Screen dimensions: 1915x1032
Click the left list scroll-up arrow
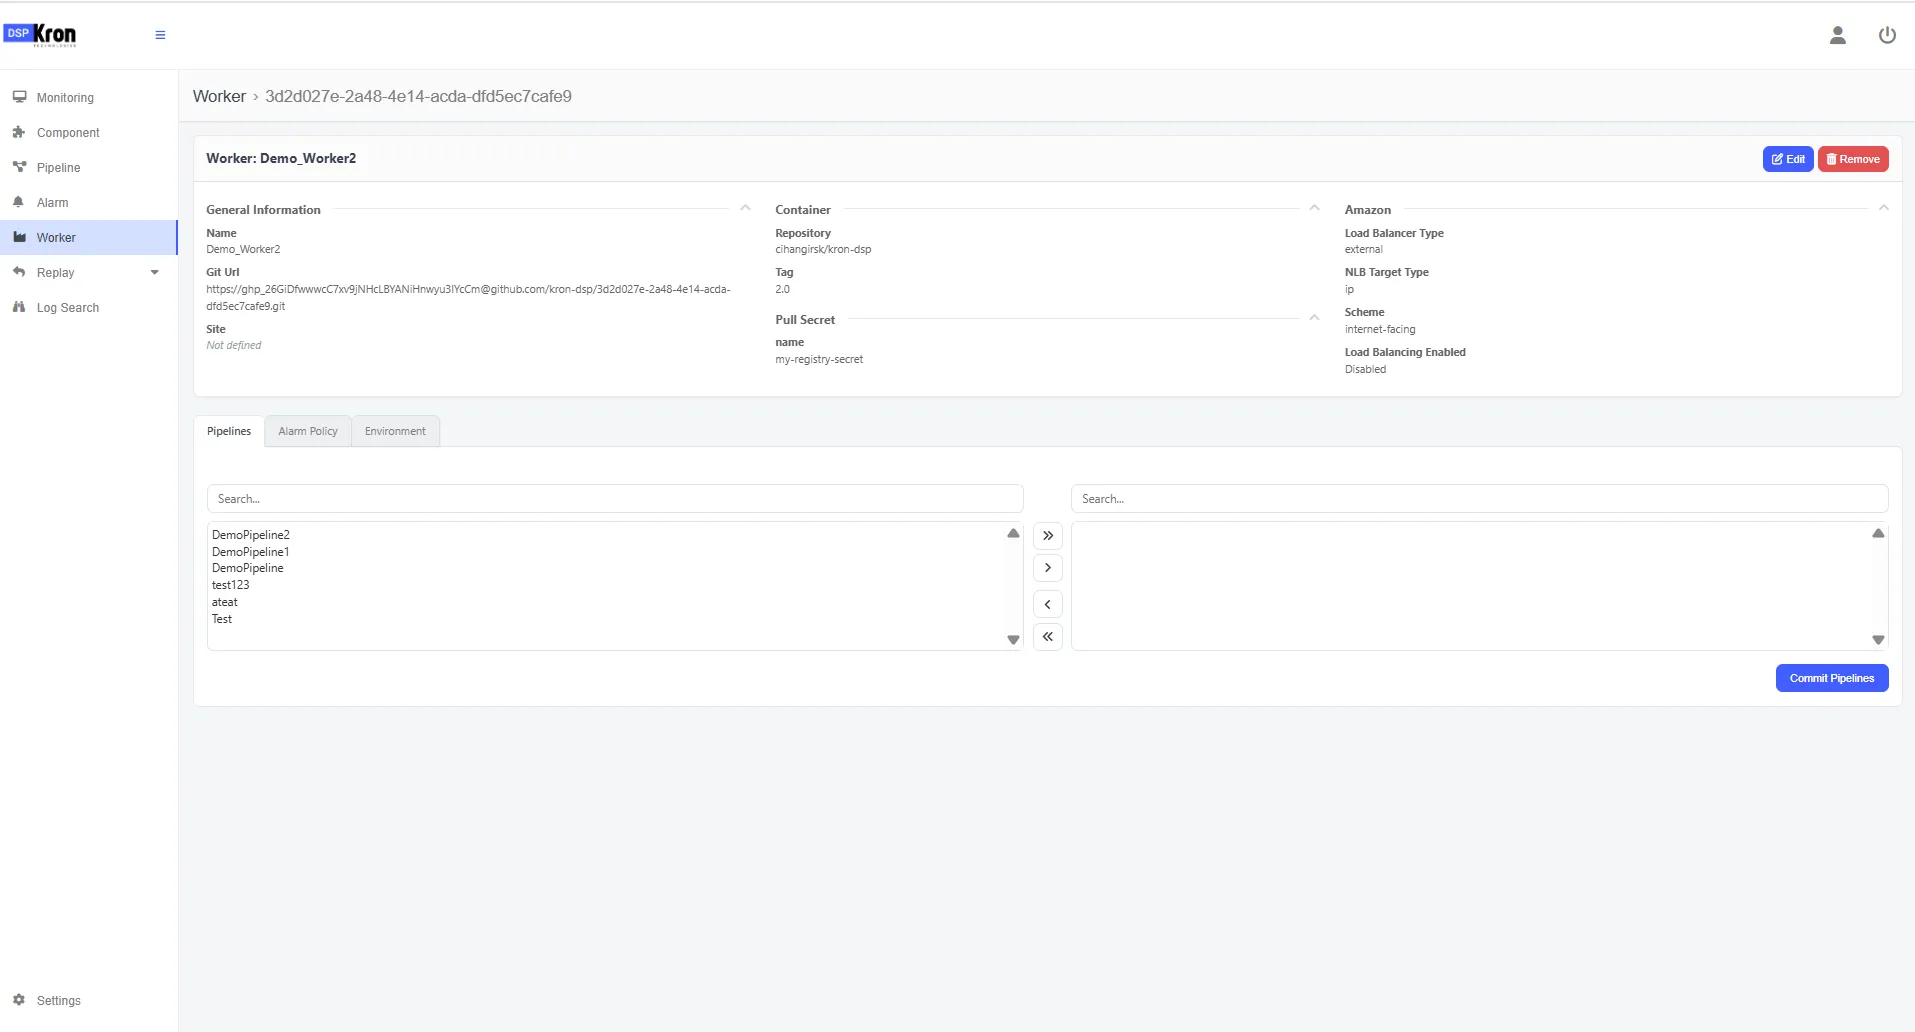(1013, 533)
